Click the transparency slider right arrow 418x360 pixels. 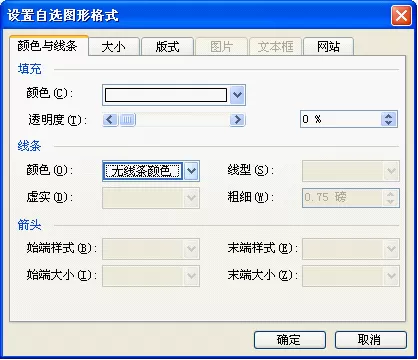[237, 120]
